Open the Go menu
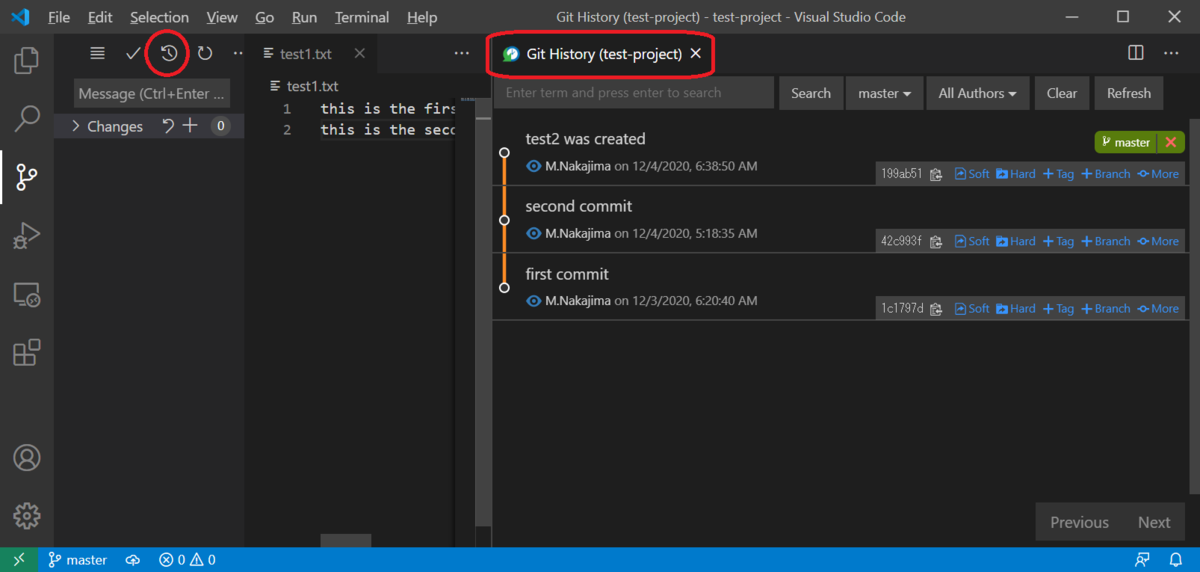This screenshot has width=1200, height=572. click(x=264, y=17)
